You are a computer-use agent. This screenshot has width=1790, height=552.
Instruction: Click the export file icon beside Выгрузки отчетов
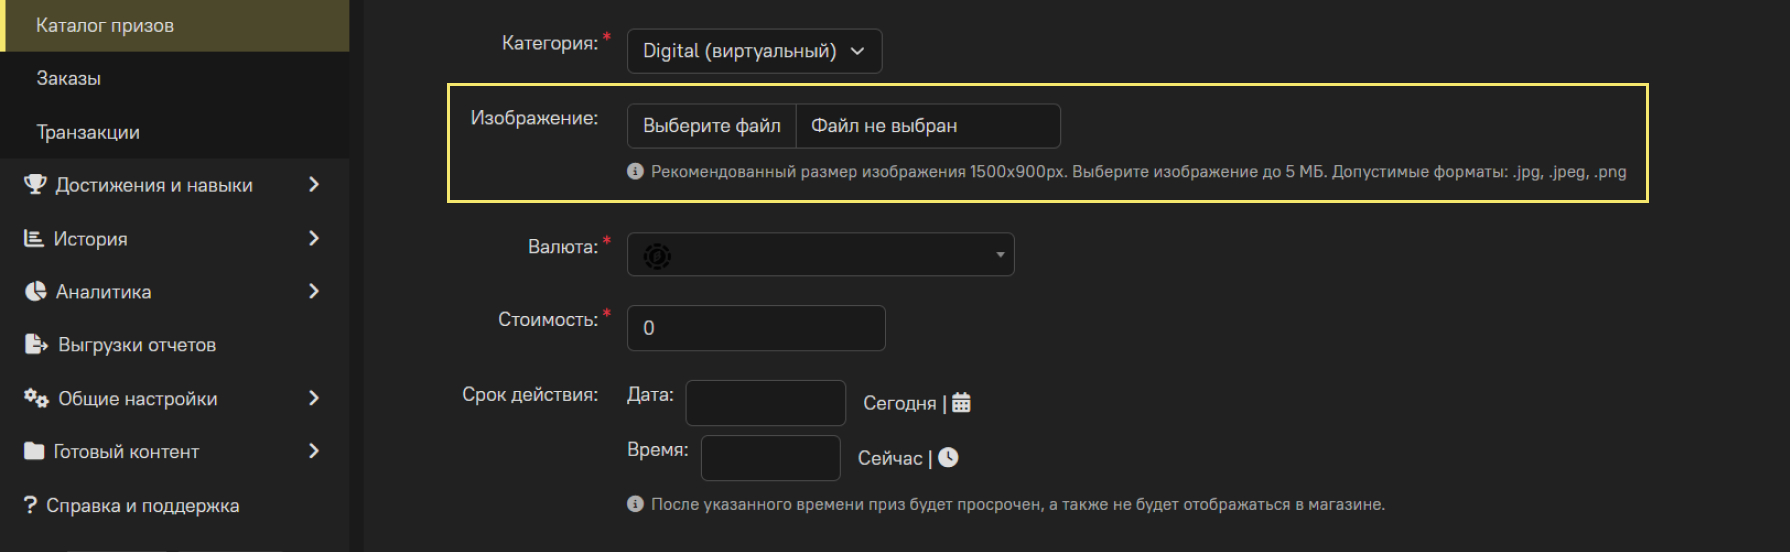coord(36,344)
